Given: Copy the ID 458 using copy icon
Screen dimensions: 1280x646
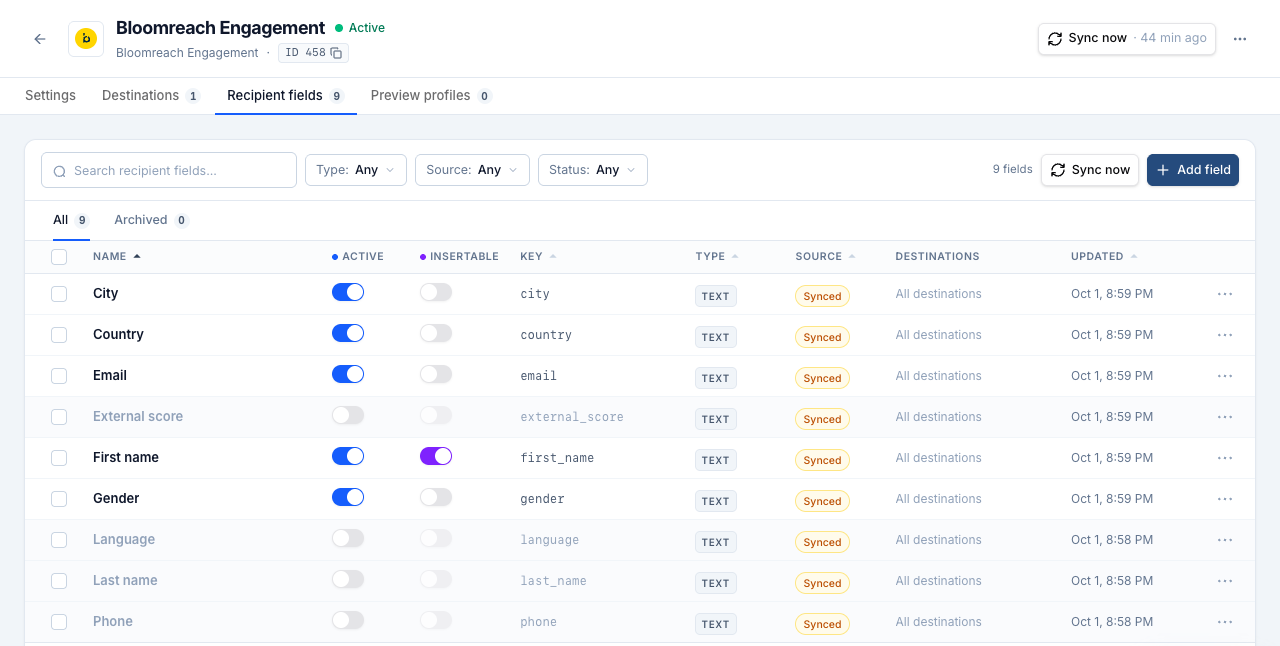Looking at the screenshot, I should coord(336,53).
